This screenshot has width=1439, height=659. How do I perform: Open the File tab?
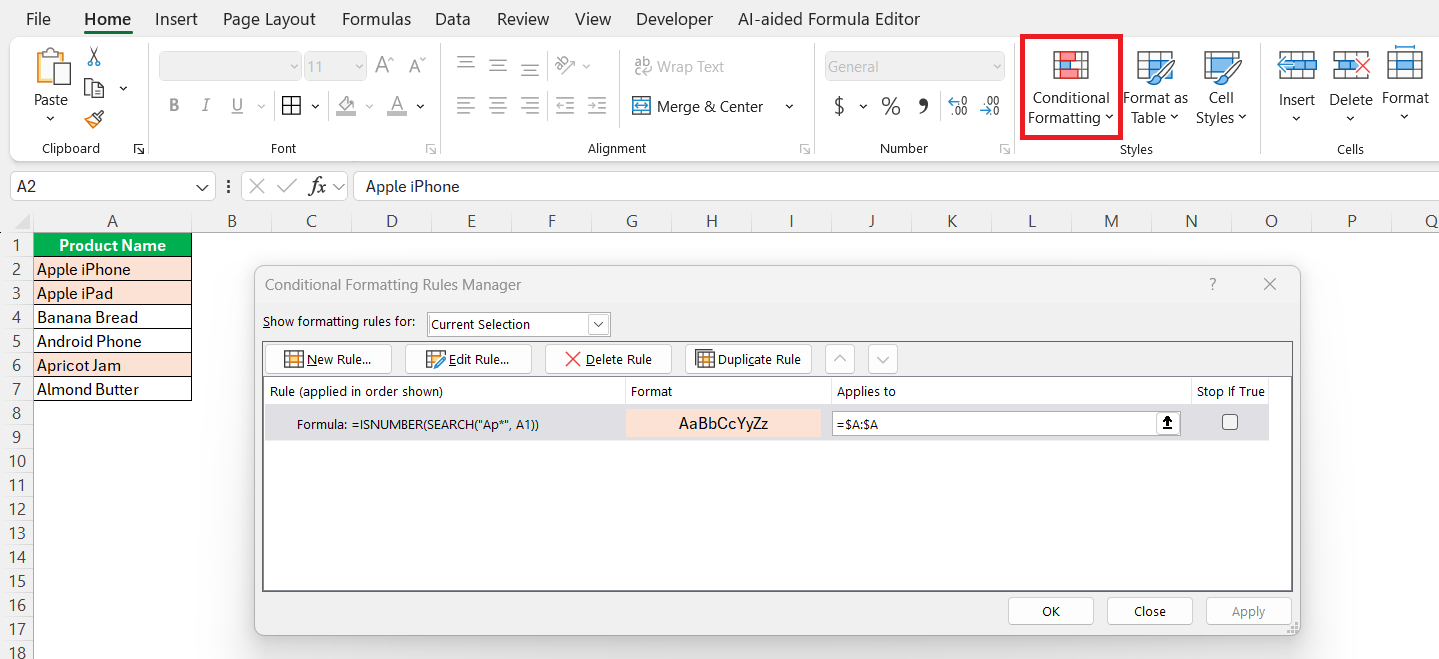pos(38,19)
